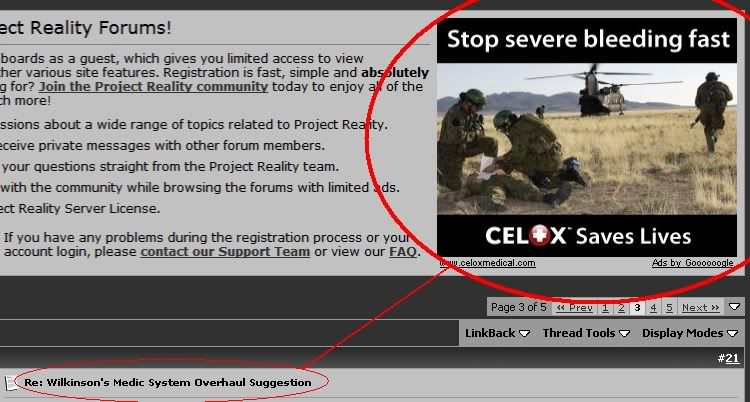Jump to page 2 of thread

pyautogui.click(x=621, y=308)
